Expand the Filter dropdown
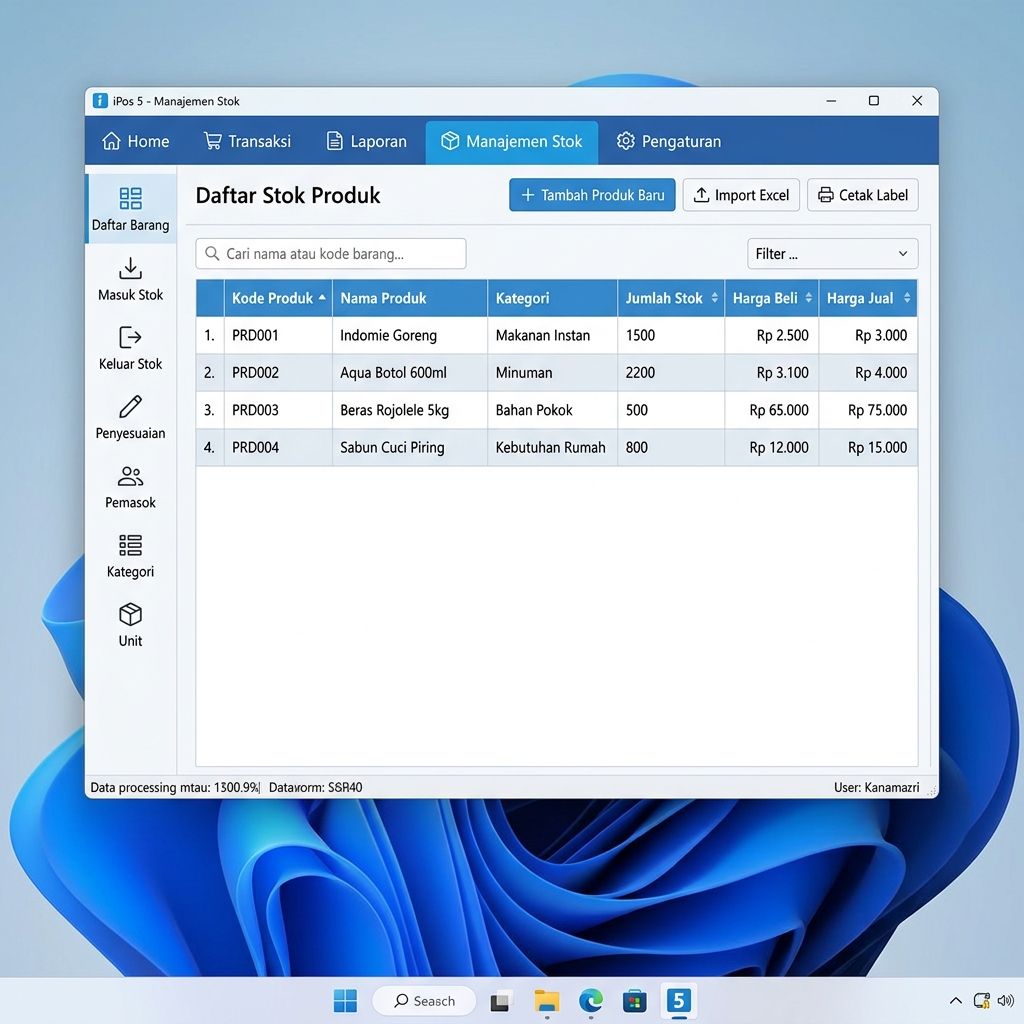Screen dimensions: 1024x1024 pos(832,254)
